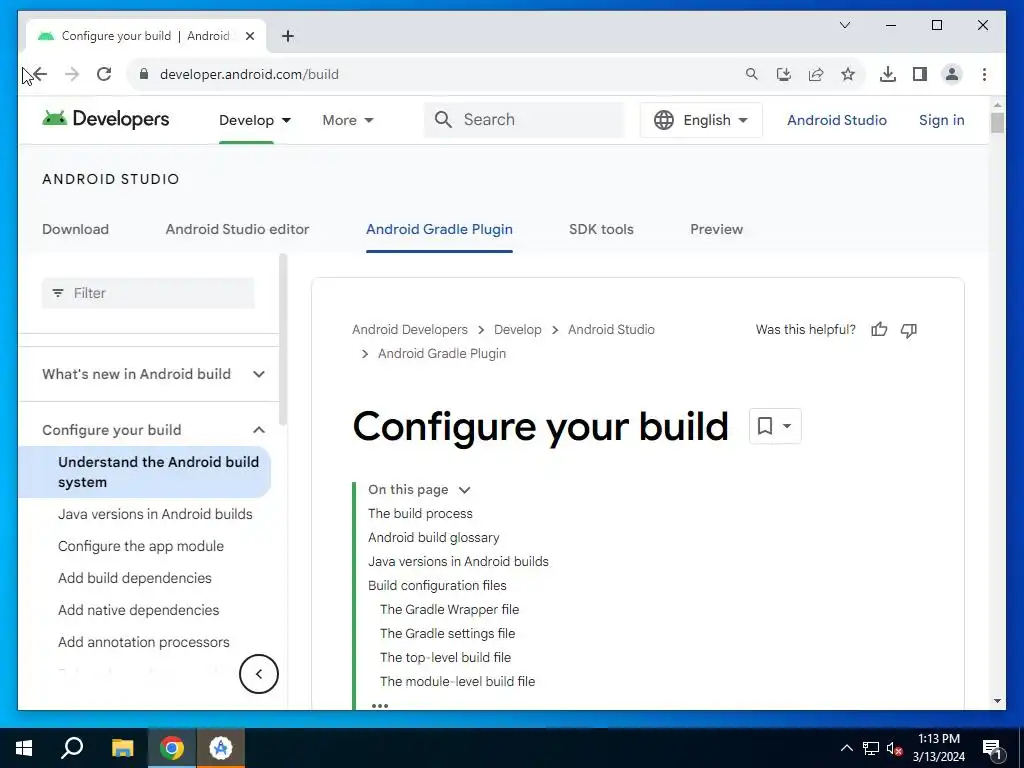
Task: Click the site Search box
Action: coord(524,120)
